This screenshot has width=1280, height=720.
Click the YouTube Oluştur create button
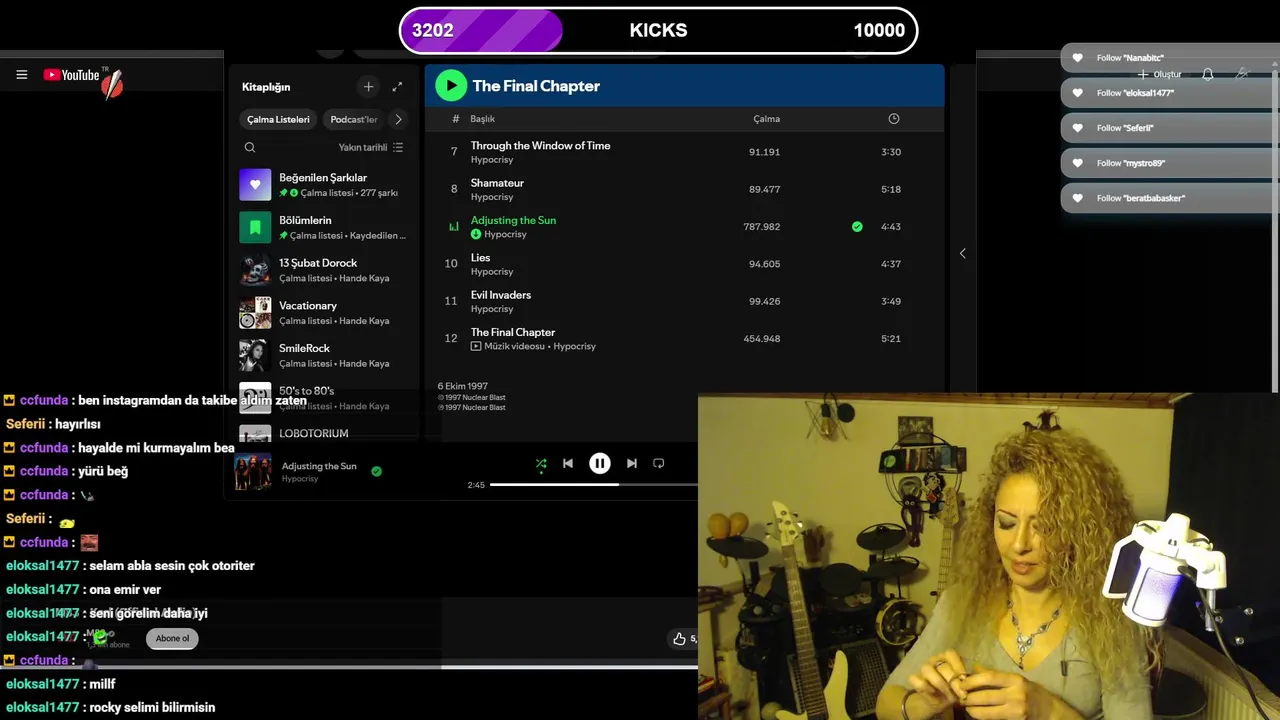point(1160,75)
